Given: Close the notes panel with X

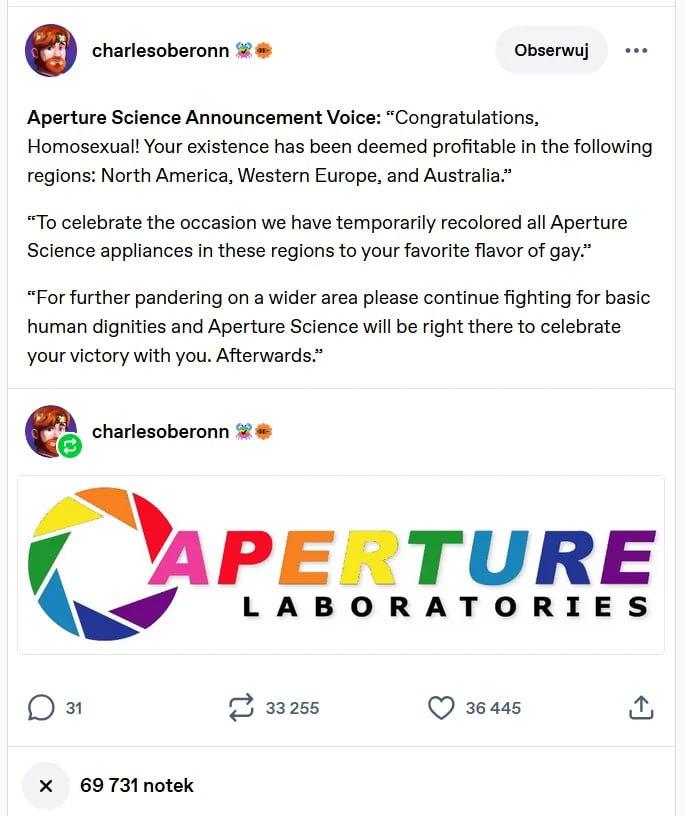Looking at the screenshot, I should (46, 785).
